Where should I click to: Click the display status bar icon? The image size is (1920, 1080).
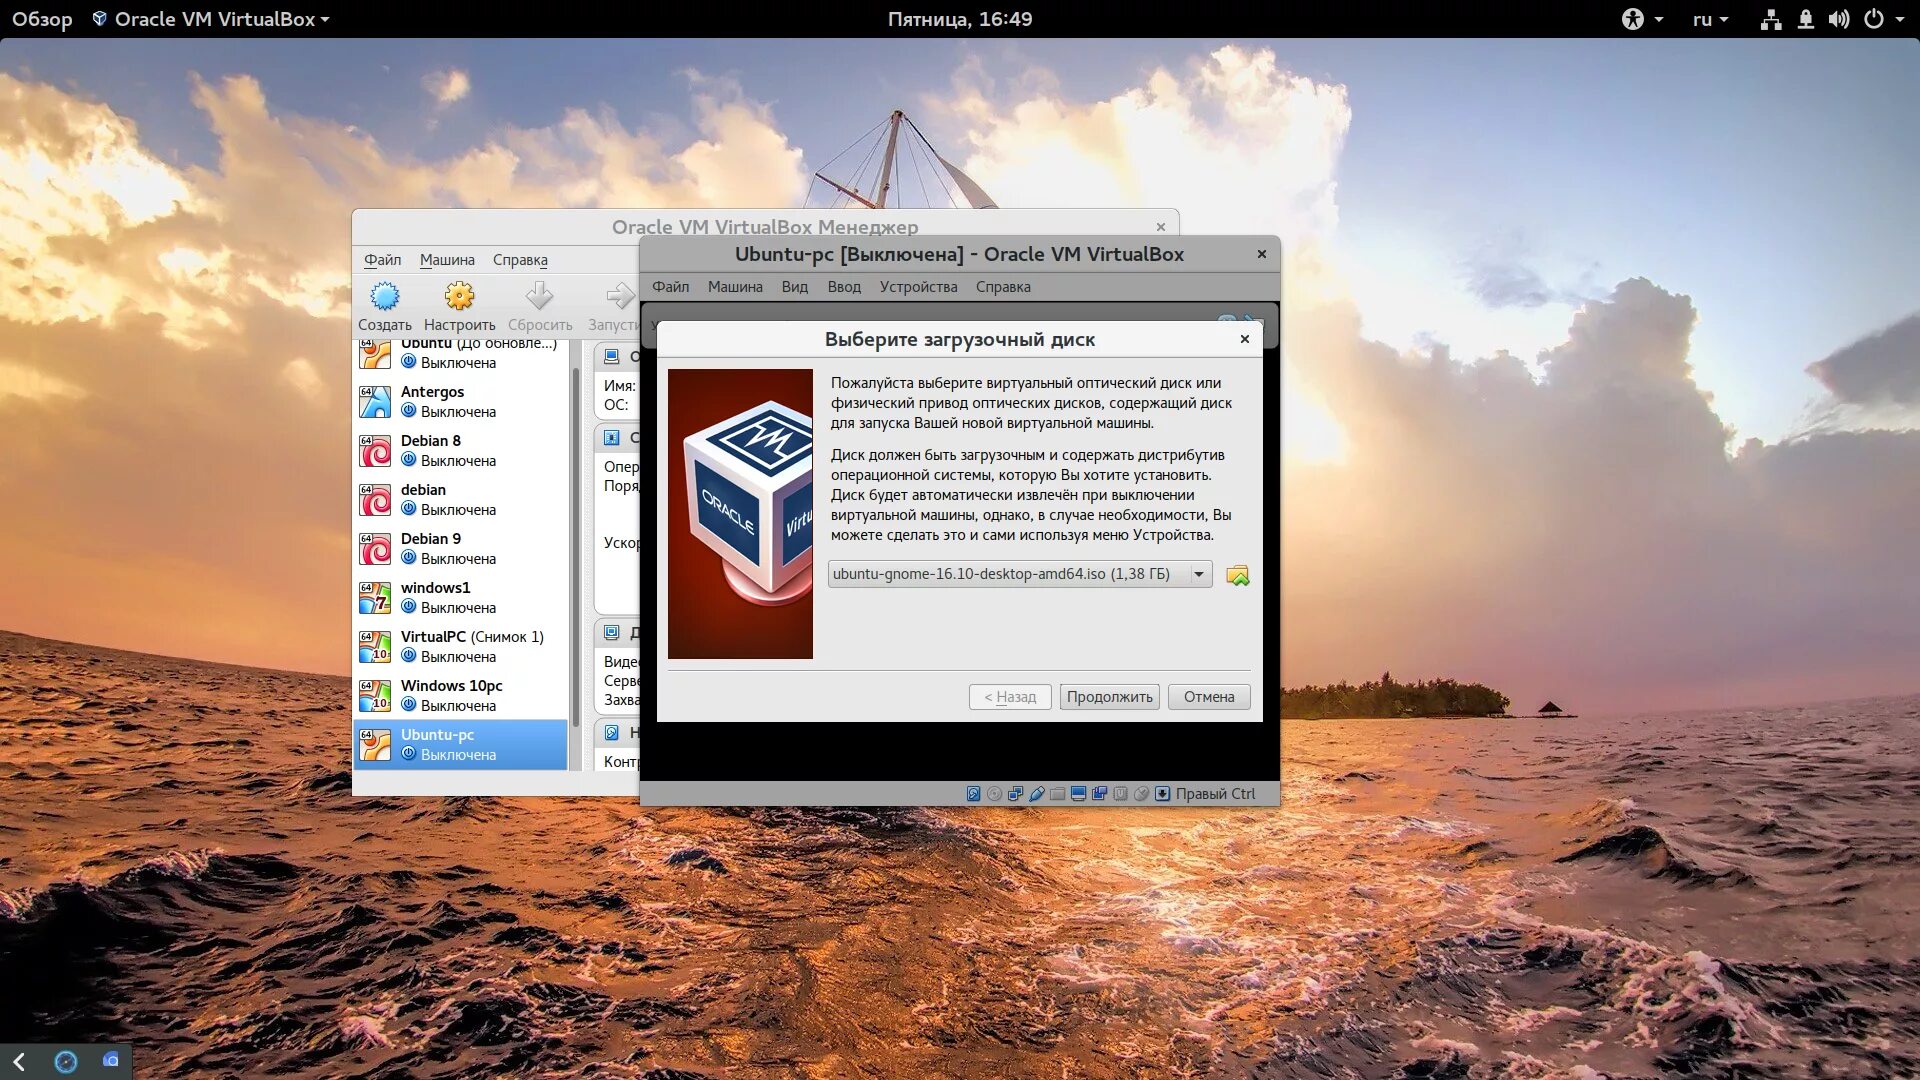click(1078, 794)
